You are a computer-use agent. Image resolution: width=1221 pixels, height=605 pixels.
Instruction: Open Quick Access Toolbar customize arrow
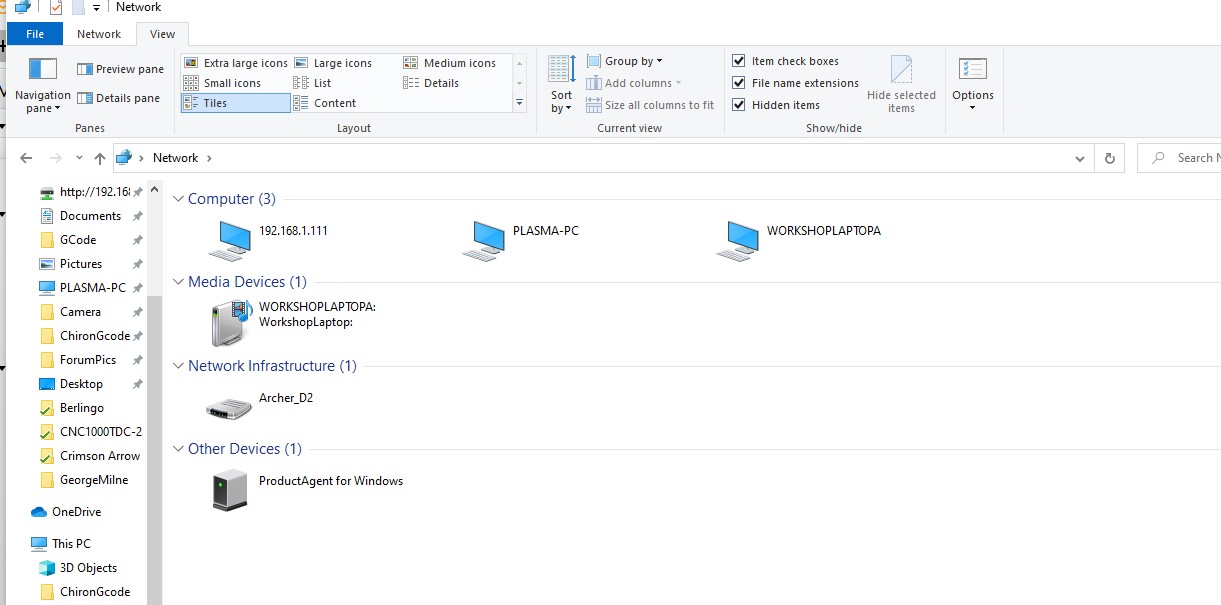click(96, 7)
